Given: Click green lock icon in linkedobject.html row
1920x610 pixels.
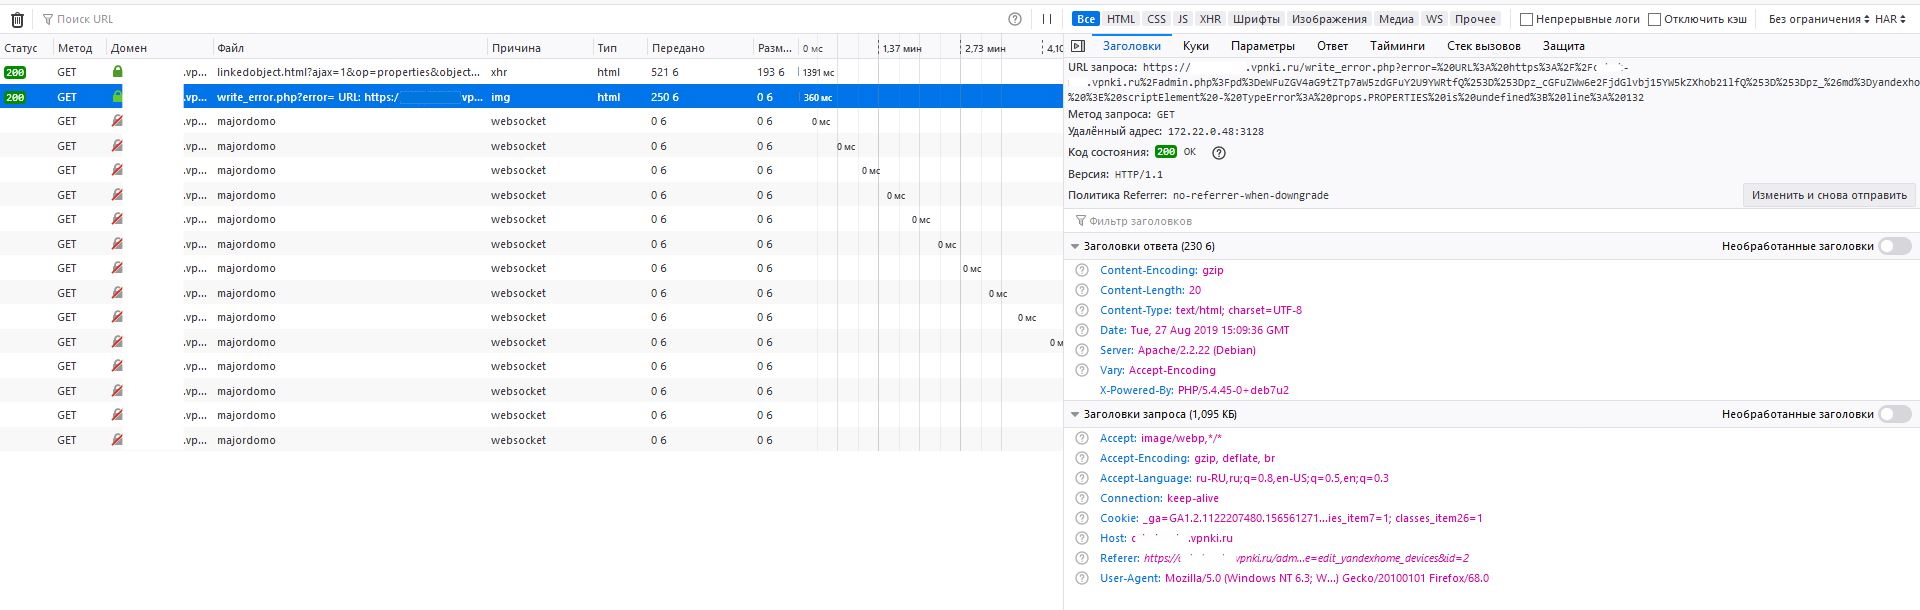Looking at the screenshot, I should 117,72.
